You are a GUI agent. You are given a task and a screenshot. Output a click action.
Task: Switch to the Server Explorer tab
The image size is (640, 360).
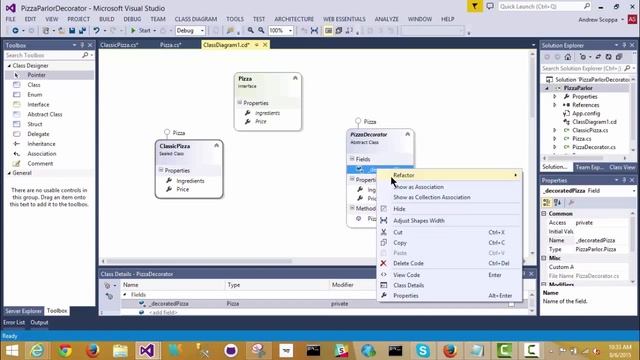point(23,311)
